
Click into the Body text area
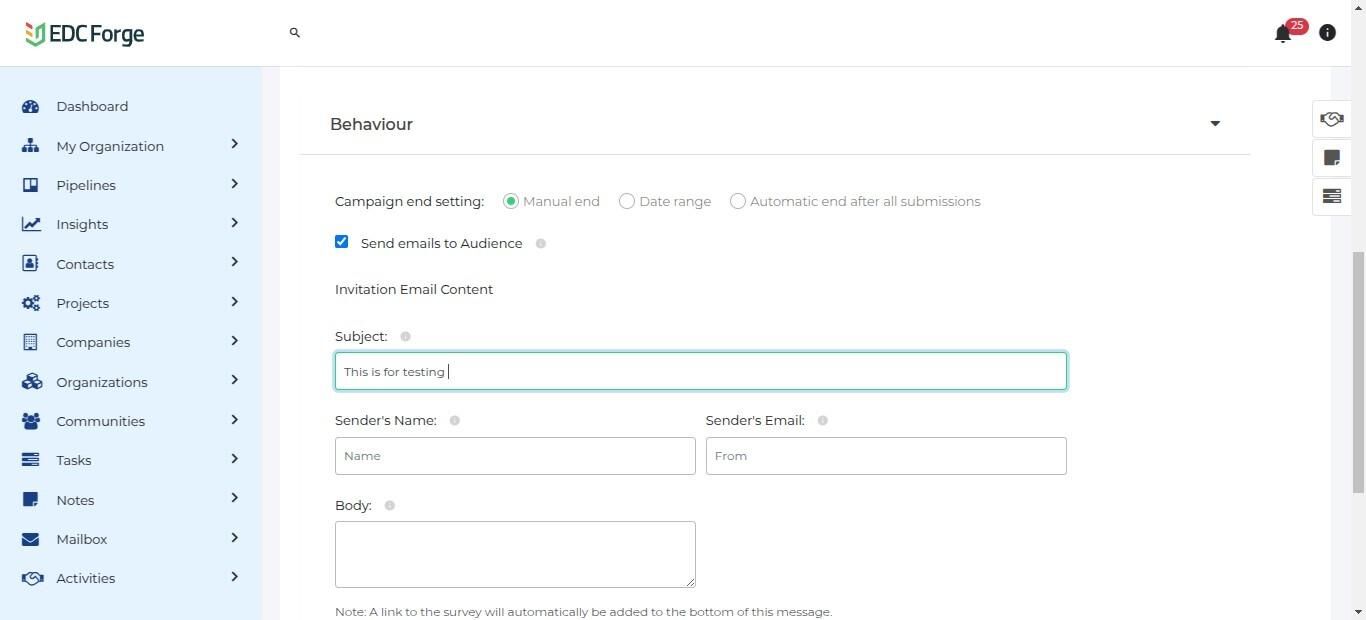515,554
